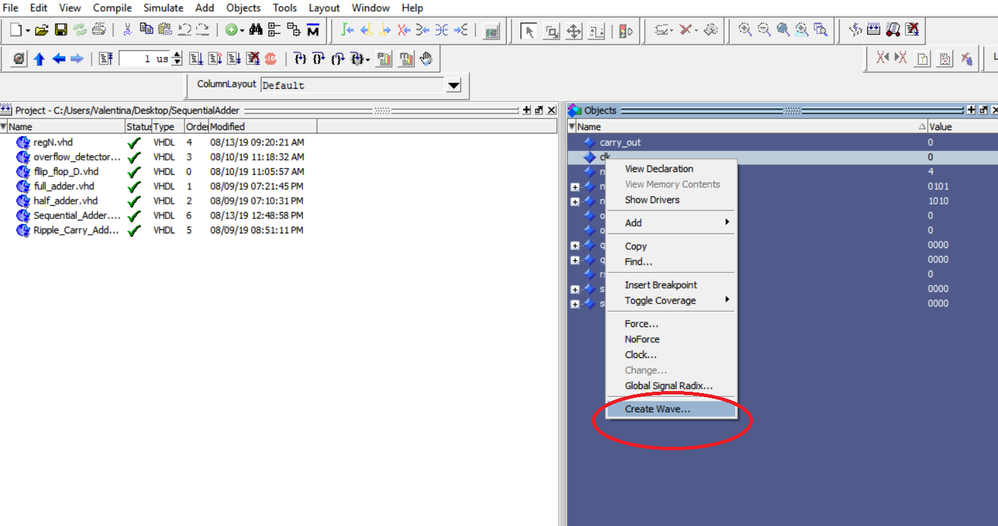Click the Run All icon

click(x=234, y=59)
